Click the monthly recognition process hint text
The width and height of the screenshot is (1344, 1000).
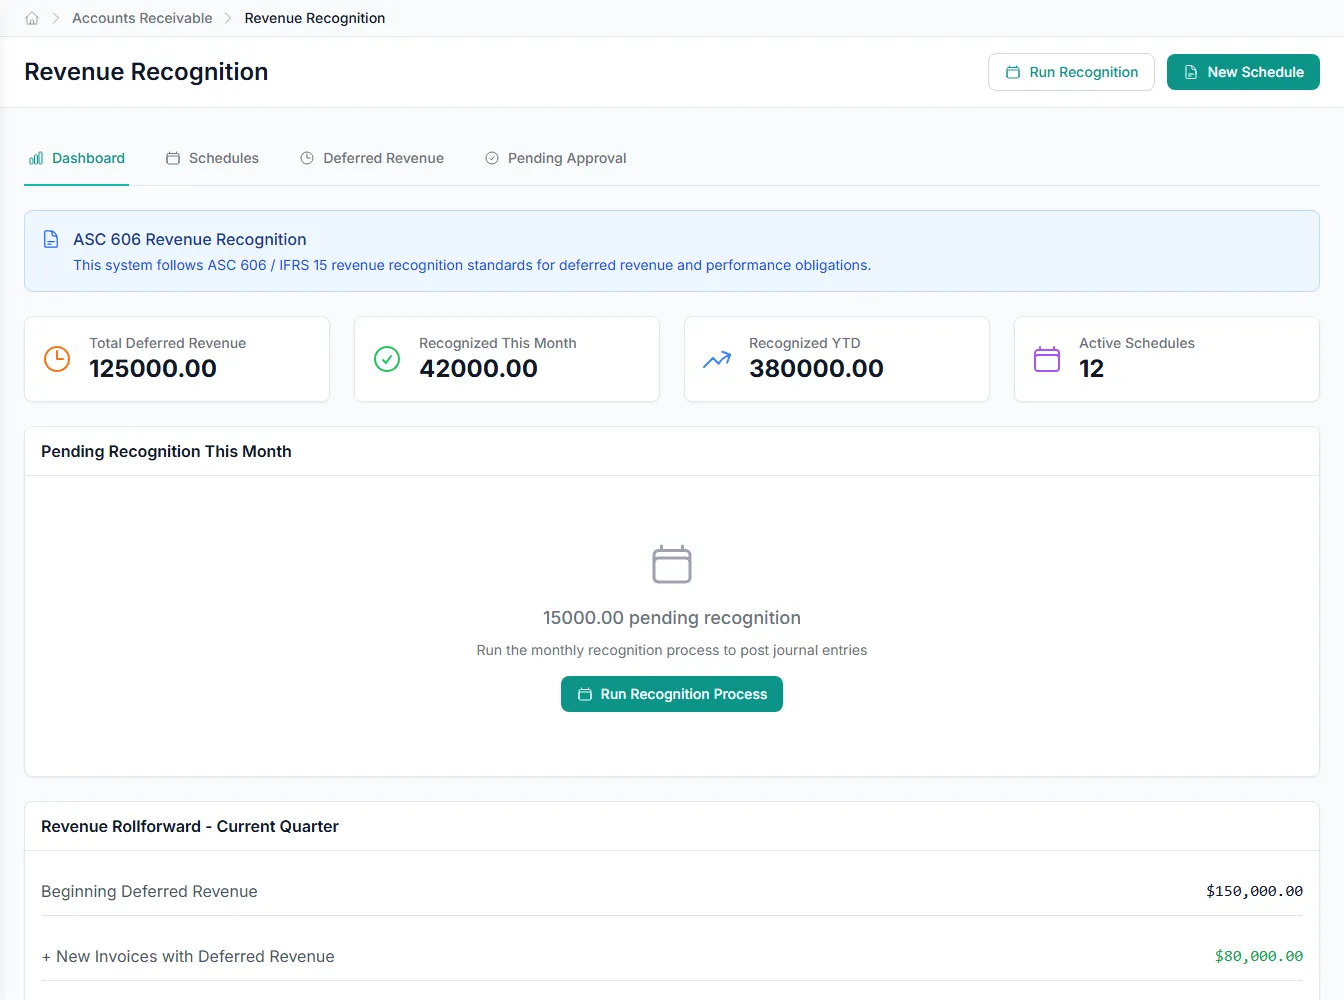point(672,650)
